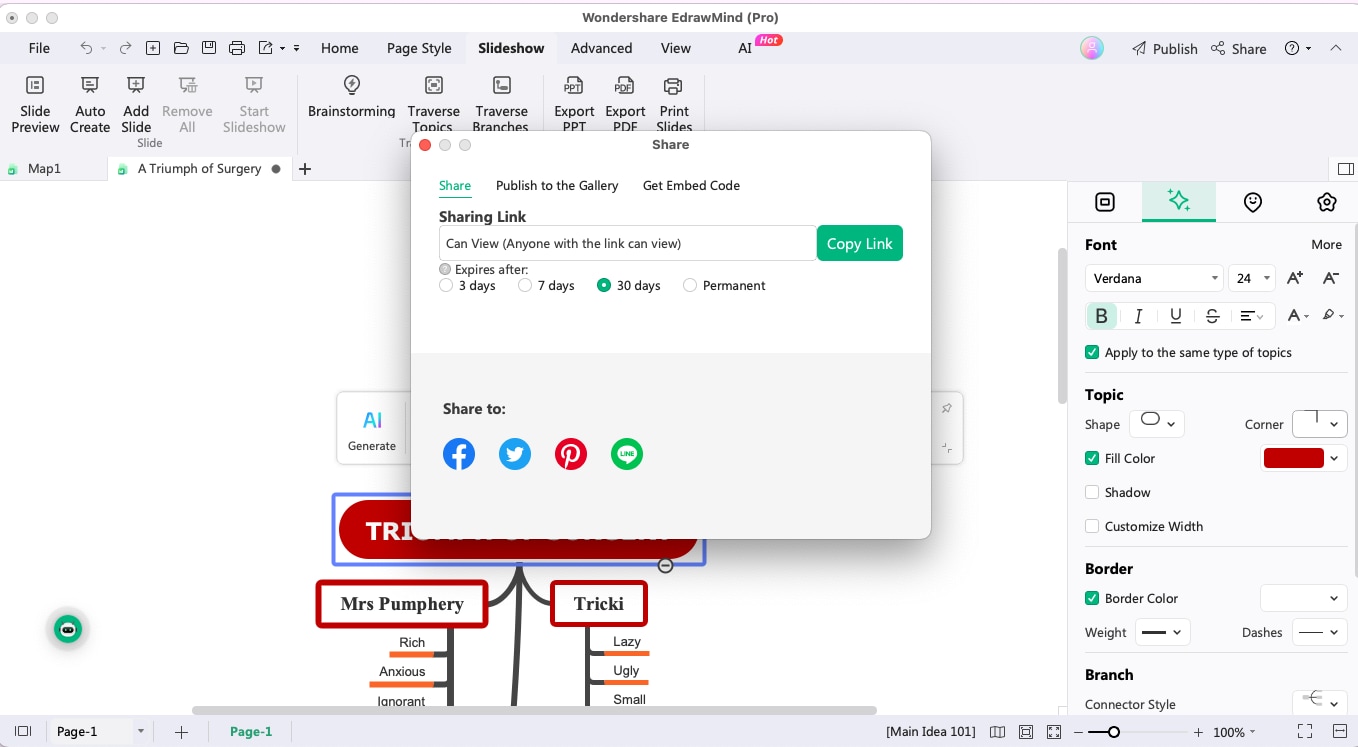Enable the Shadow checkbox
1358x747 pixels.
point(1092,492)
